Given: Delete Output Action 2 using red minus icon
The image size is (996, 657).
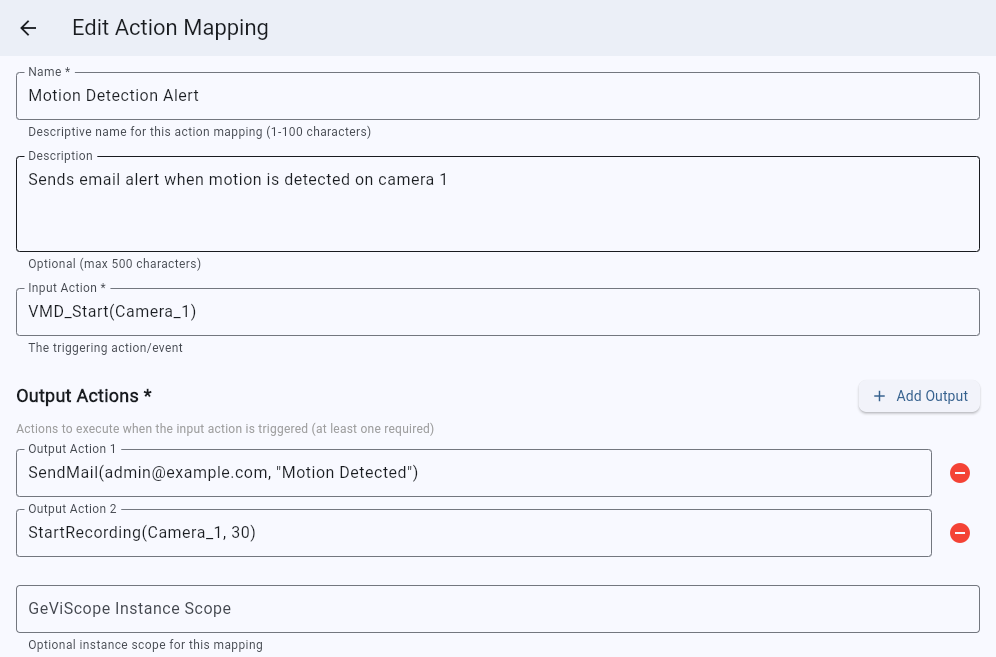Looking at the screenshot, I should pos(959,533).
